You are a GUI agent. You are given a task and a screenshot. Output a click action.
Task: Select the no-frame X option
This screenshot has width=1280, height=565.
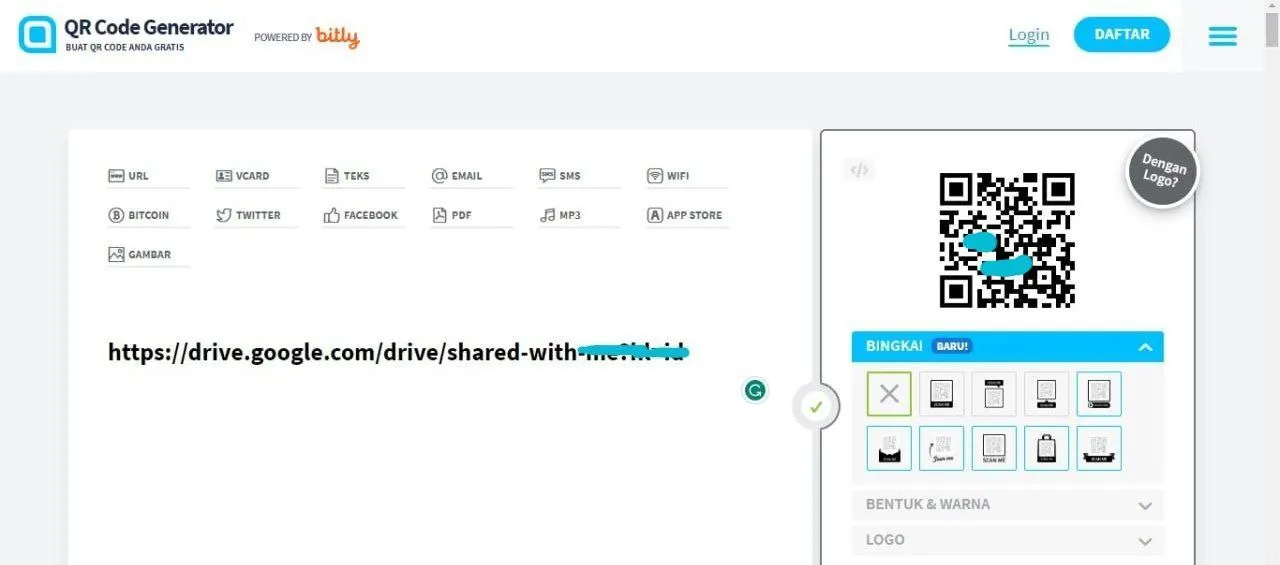(x=889, y=394)
